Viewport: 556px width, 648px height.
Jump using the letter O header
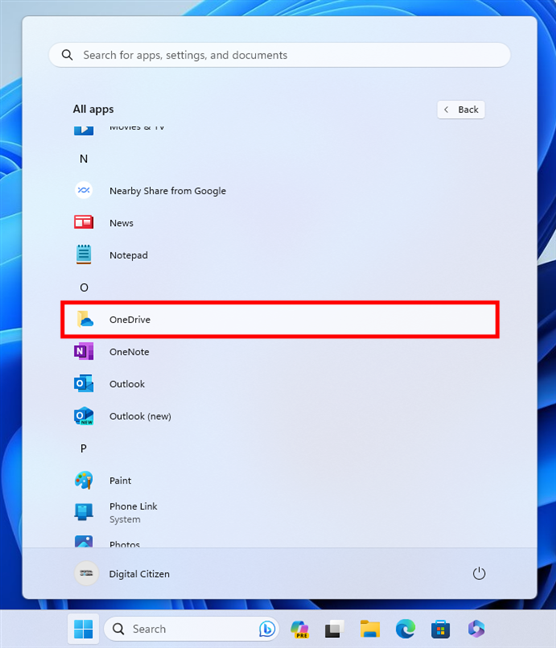84,288
